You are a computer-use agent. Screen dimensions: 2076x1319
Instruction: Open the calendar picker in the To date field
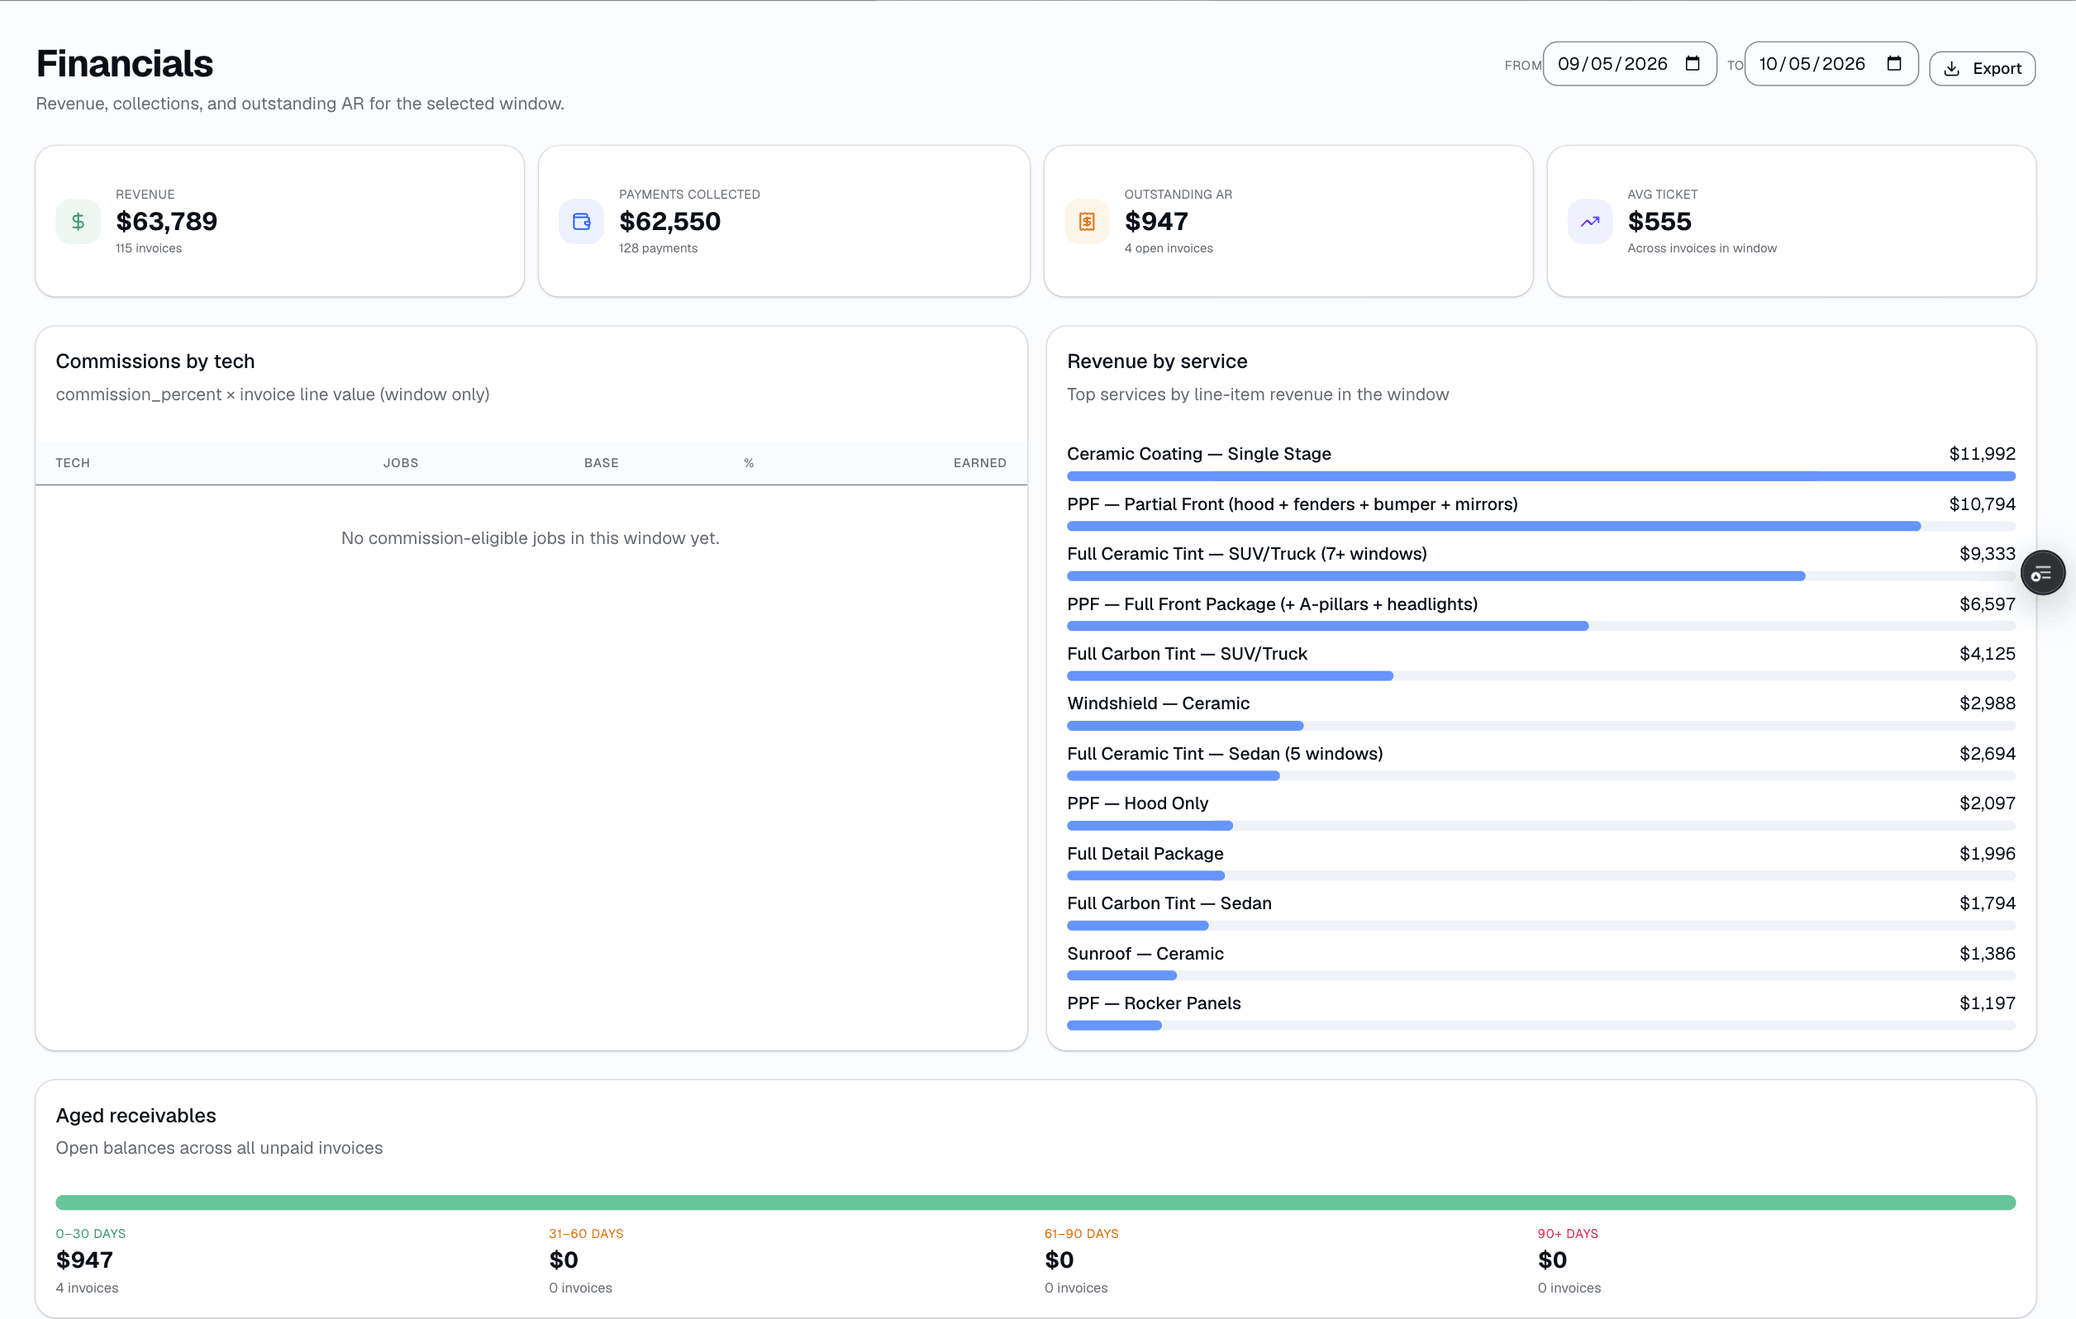pos(1894,64)
